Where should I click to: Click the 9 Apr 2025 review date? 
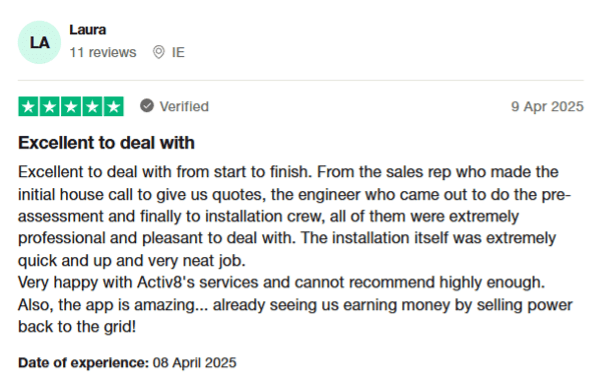click(547, 106)
